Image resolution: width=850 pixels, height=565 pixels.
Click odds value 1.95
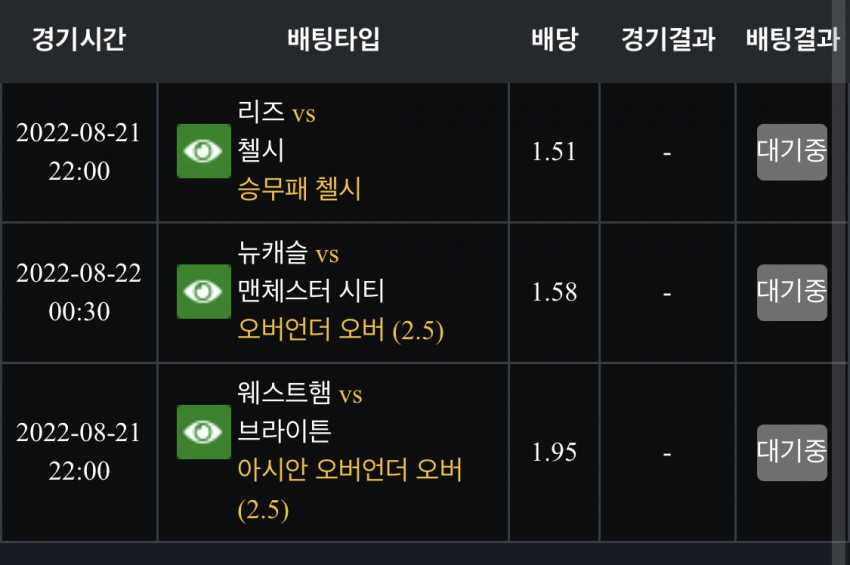[554, 452]
